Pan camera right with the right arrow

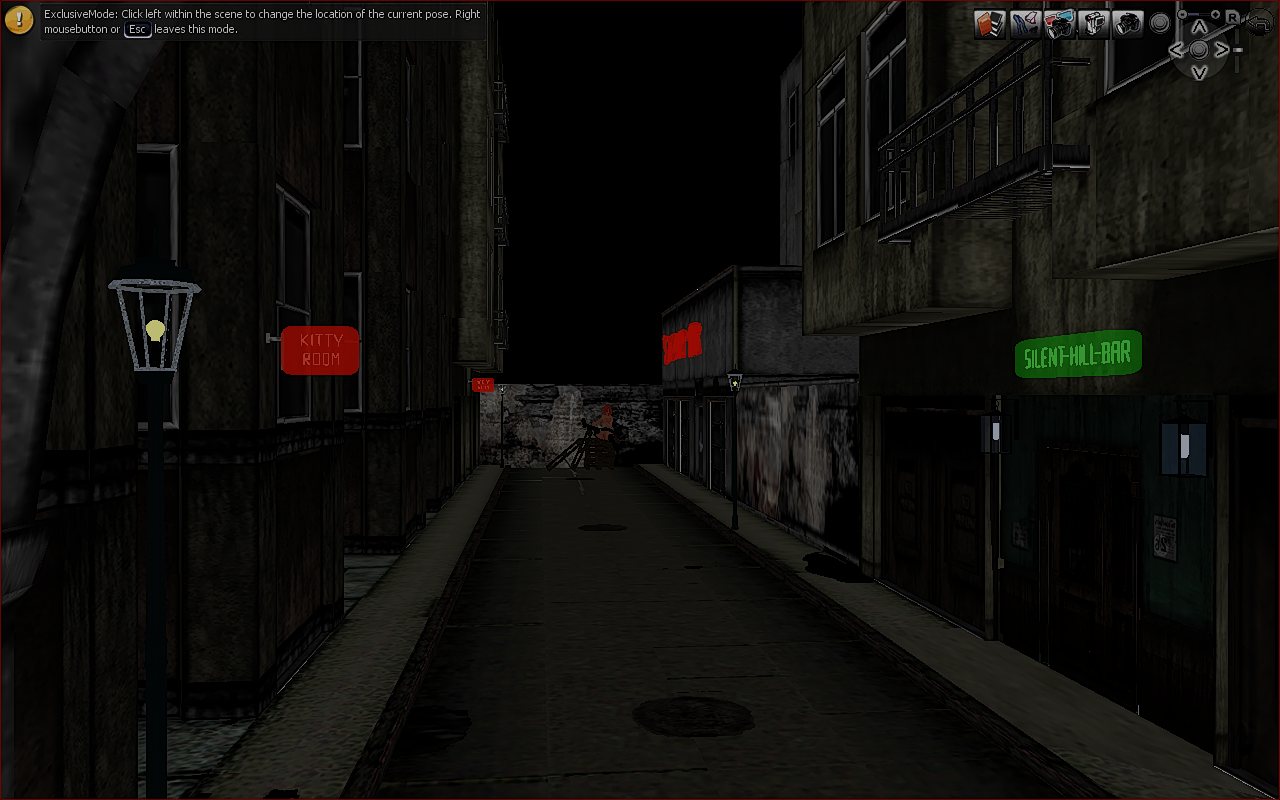1222,49
